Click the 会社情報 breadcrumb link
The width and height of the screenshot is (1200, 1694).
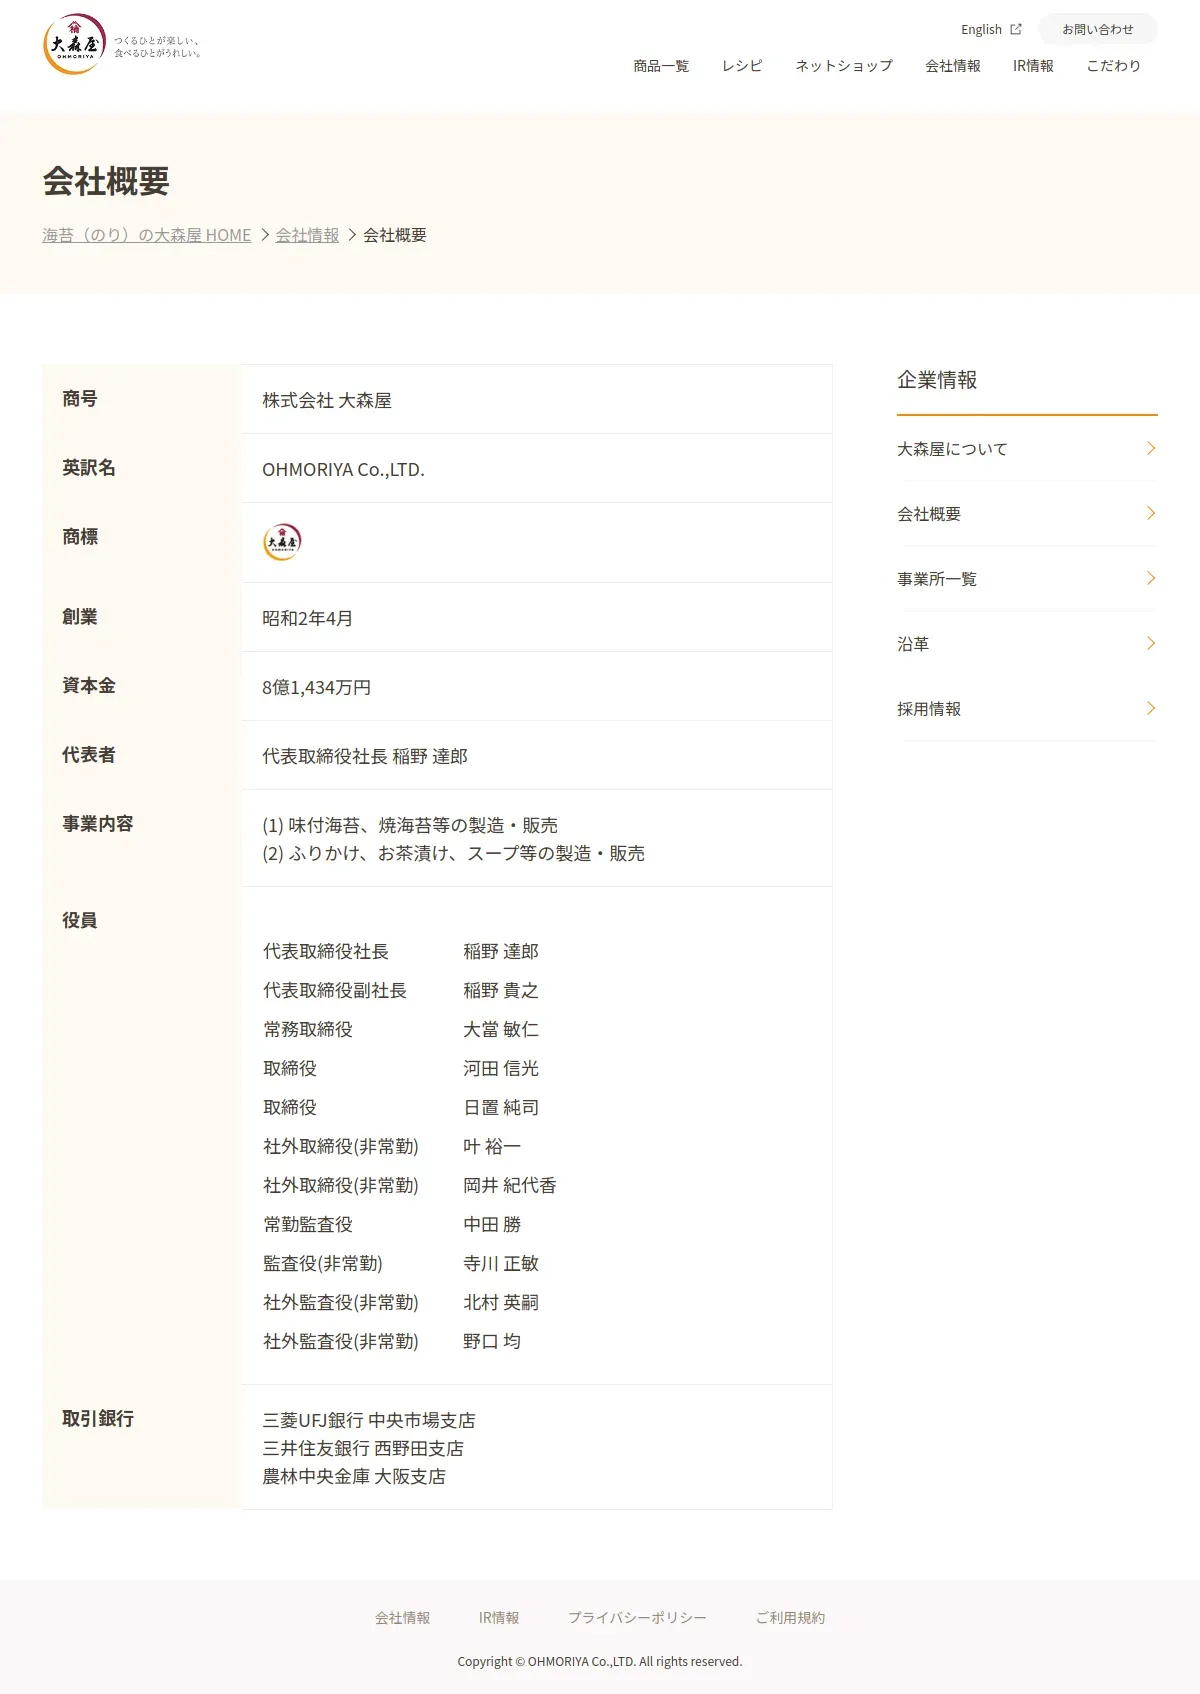pos(307,235)
